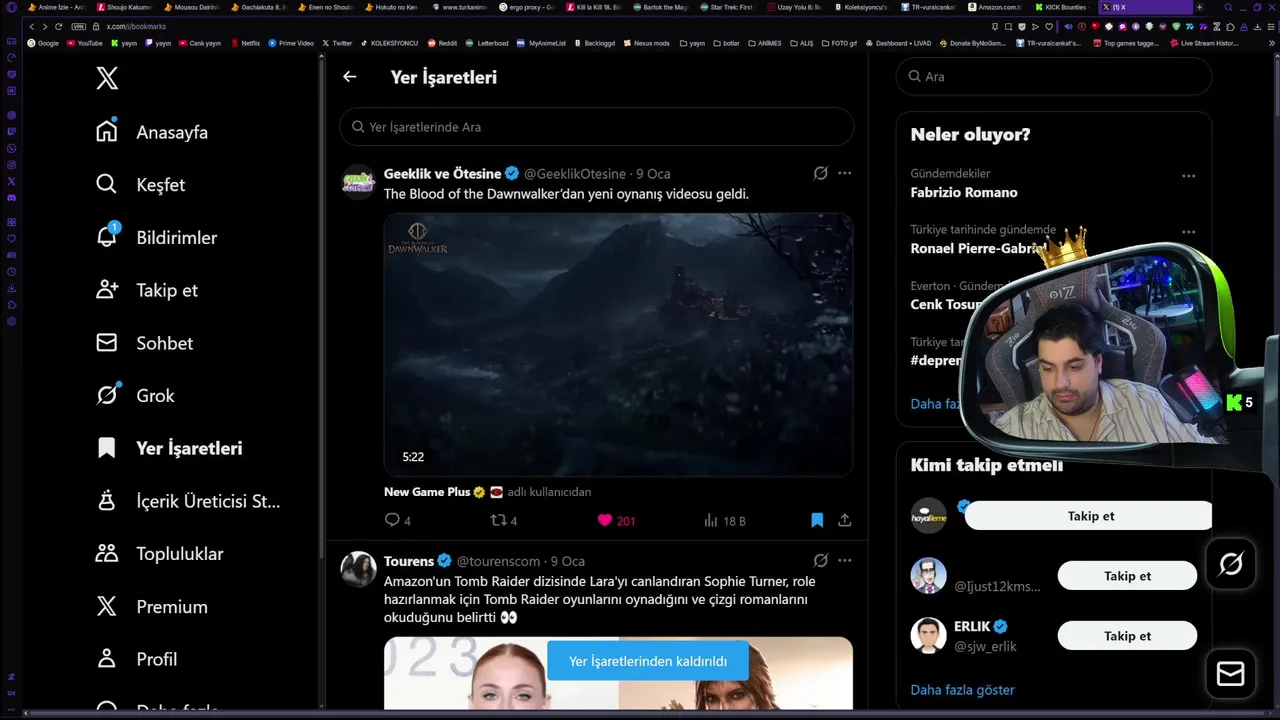Screen dimensions: 1280x720
Task: Open Profil page
Action: (136, 660)
